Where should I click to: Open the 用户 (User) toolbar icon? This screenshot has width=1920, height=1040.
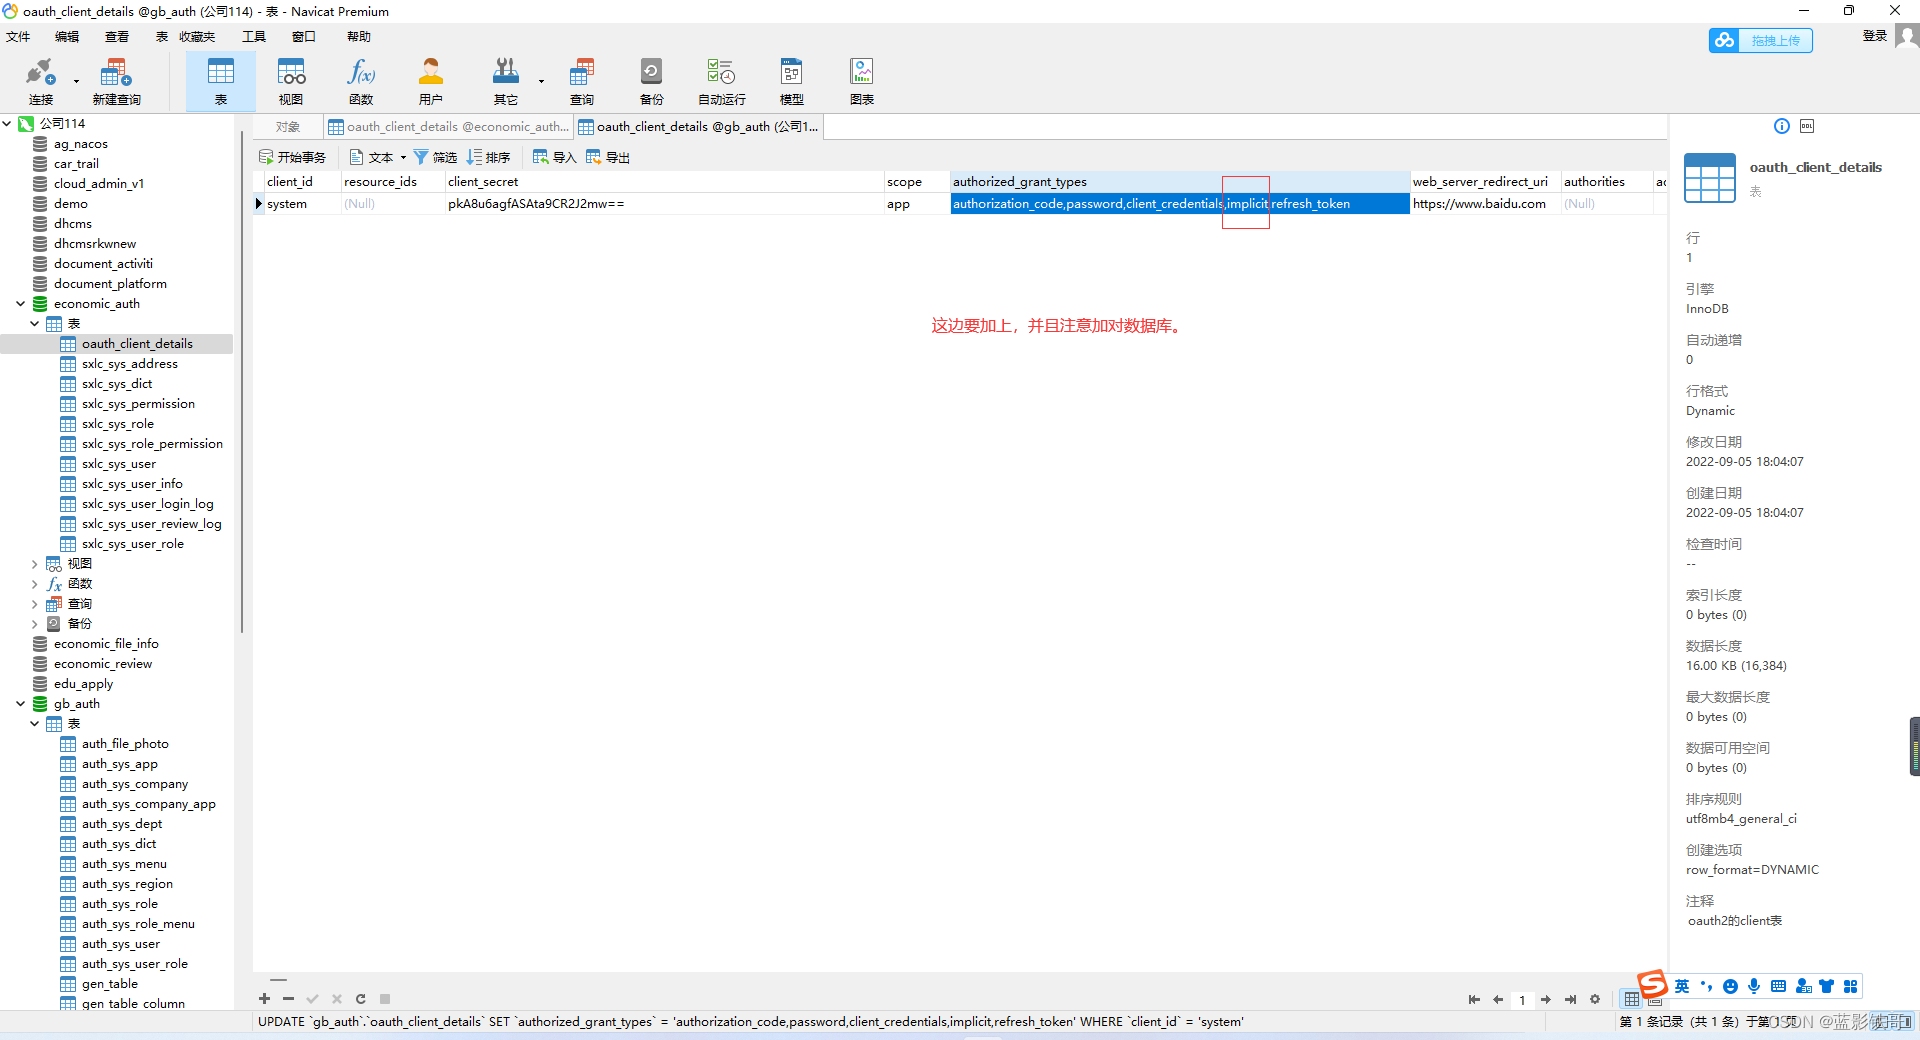[x=431, y=80]
